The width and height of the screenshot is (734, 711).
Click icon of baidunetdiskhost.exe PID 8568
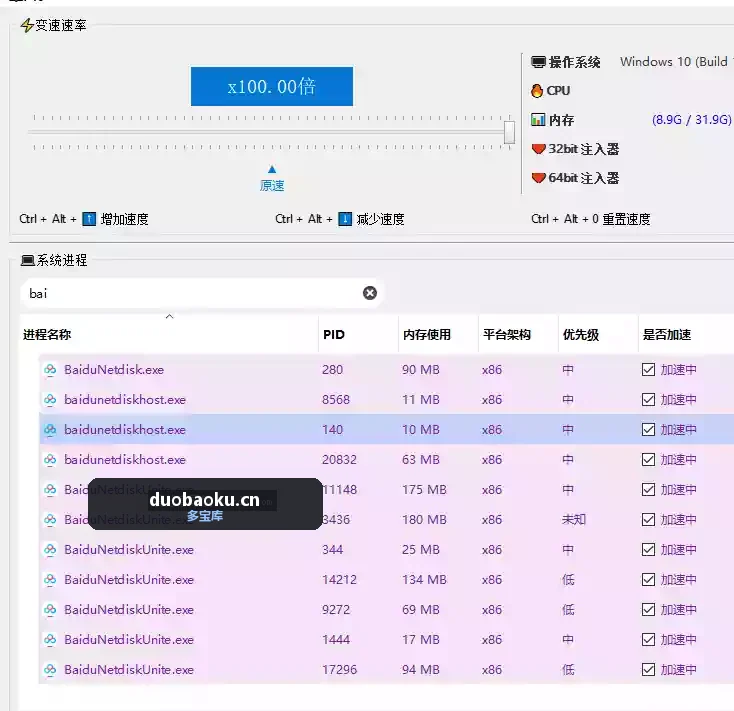click(x=50, y=400)
